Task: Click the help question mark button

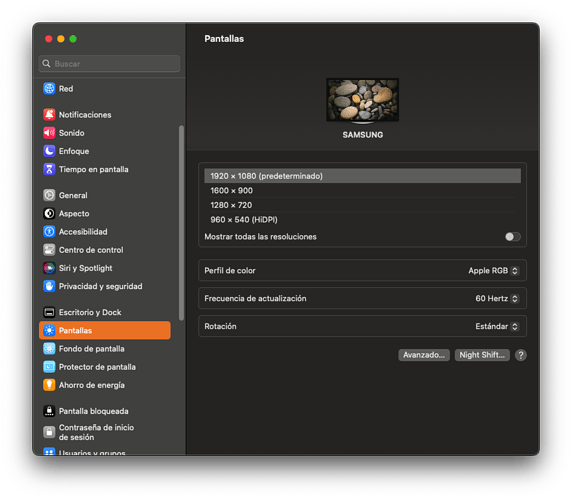Action: click(x=521, y=355)
